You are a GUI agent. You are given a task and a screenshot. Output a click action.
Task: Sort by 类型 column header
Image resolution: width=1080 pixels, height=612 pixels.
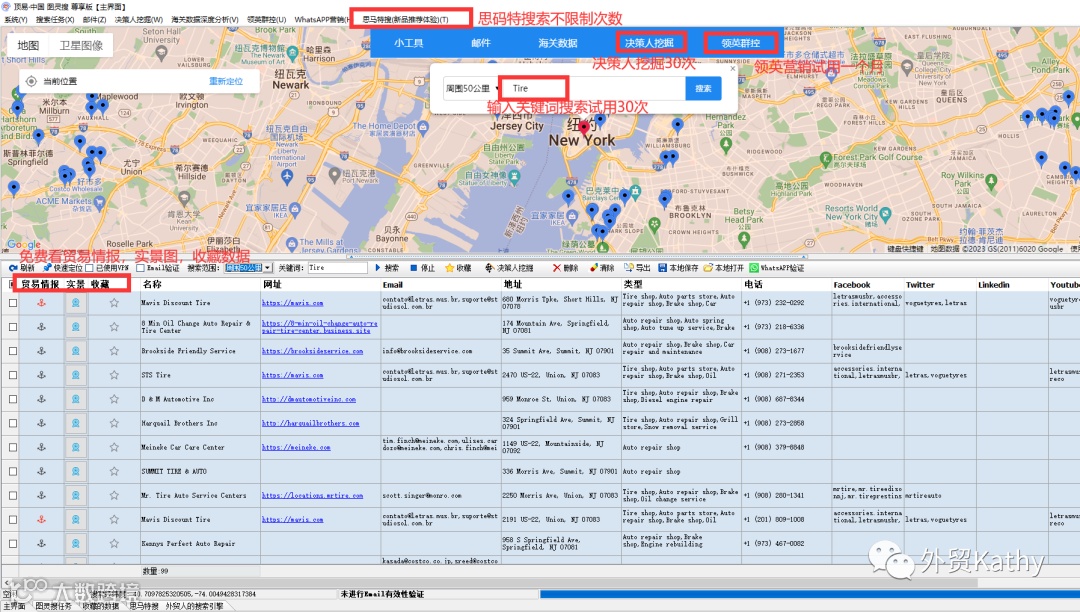pos(681,284)
